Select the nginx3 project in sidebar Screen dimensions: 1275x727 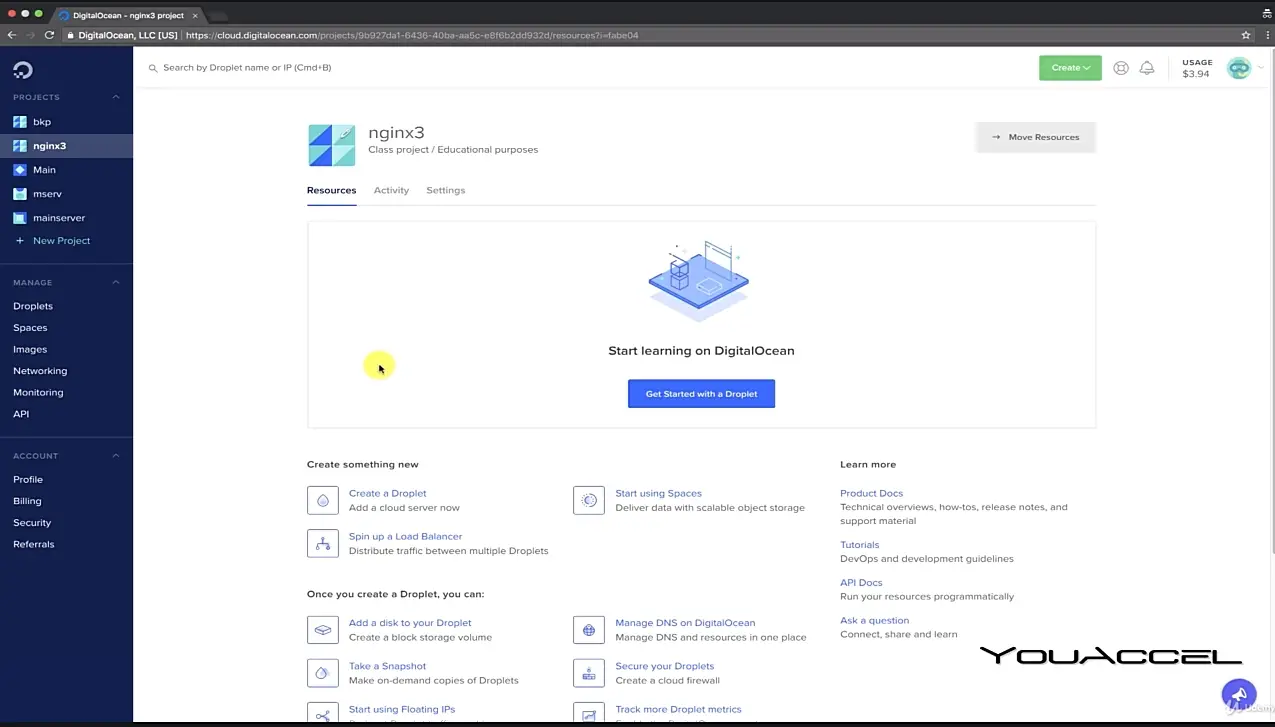coord(66,146)
